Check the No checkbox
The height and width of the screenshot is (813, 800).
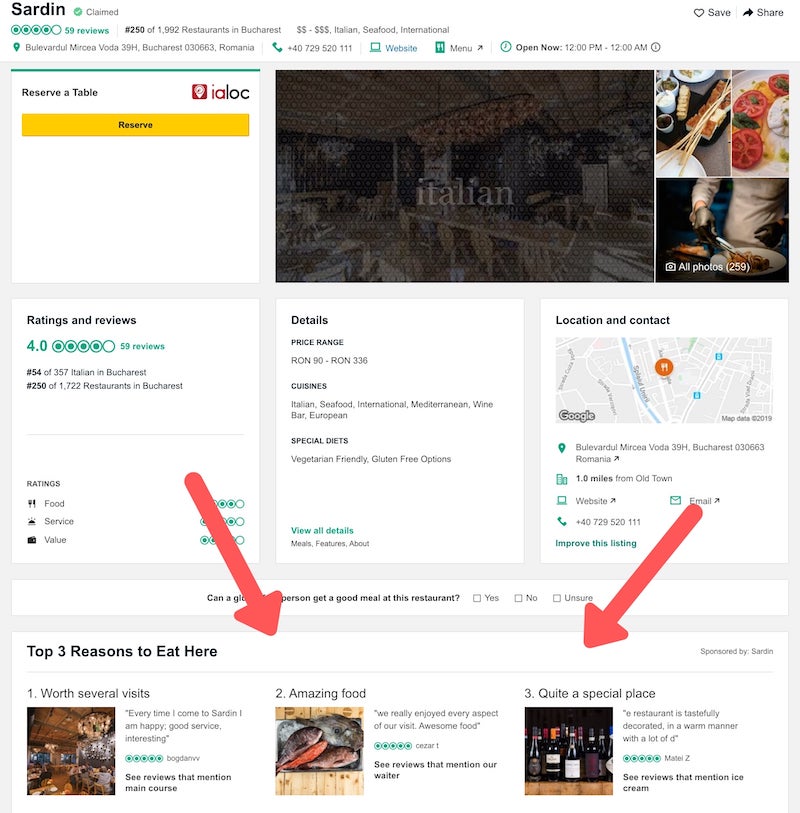coord(518,598)
